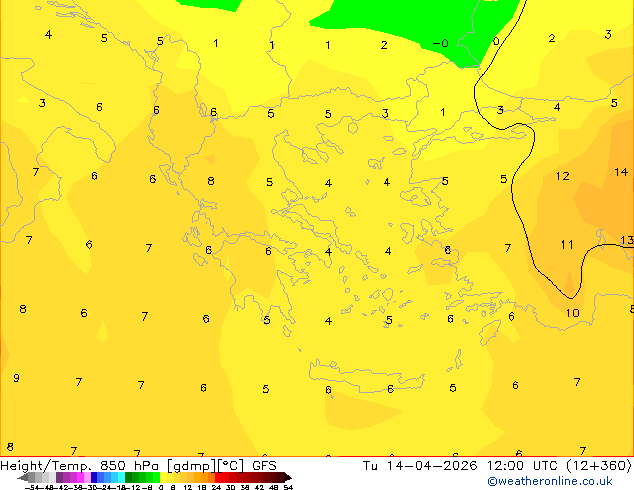Click the bright yellow legend swatch above 0
Image resolution: width=634 pixels, height=490 pixels.
coord(164,477)
